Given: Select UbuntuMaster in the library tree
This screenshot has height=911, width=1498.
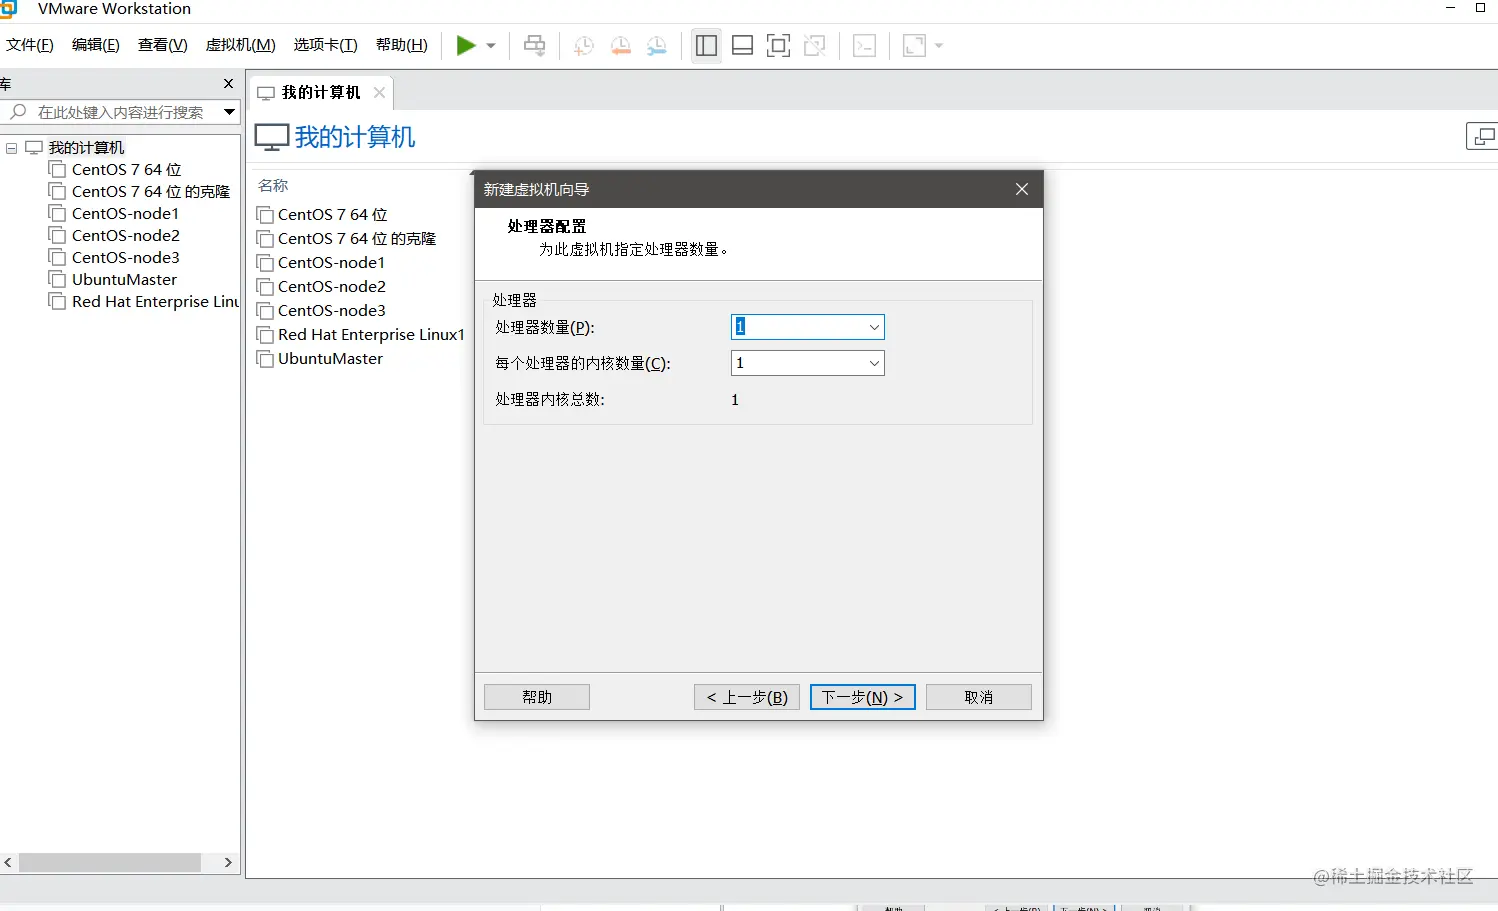Looking at the screenshot, I should (x=124, y=280).
